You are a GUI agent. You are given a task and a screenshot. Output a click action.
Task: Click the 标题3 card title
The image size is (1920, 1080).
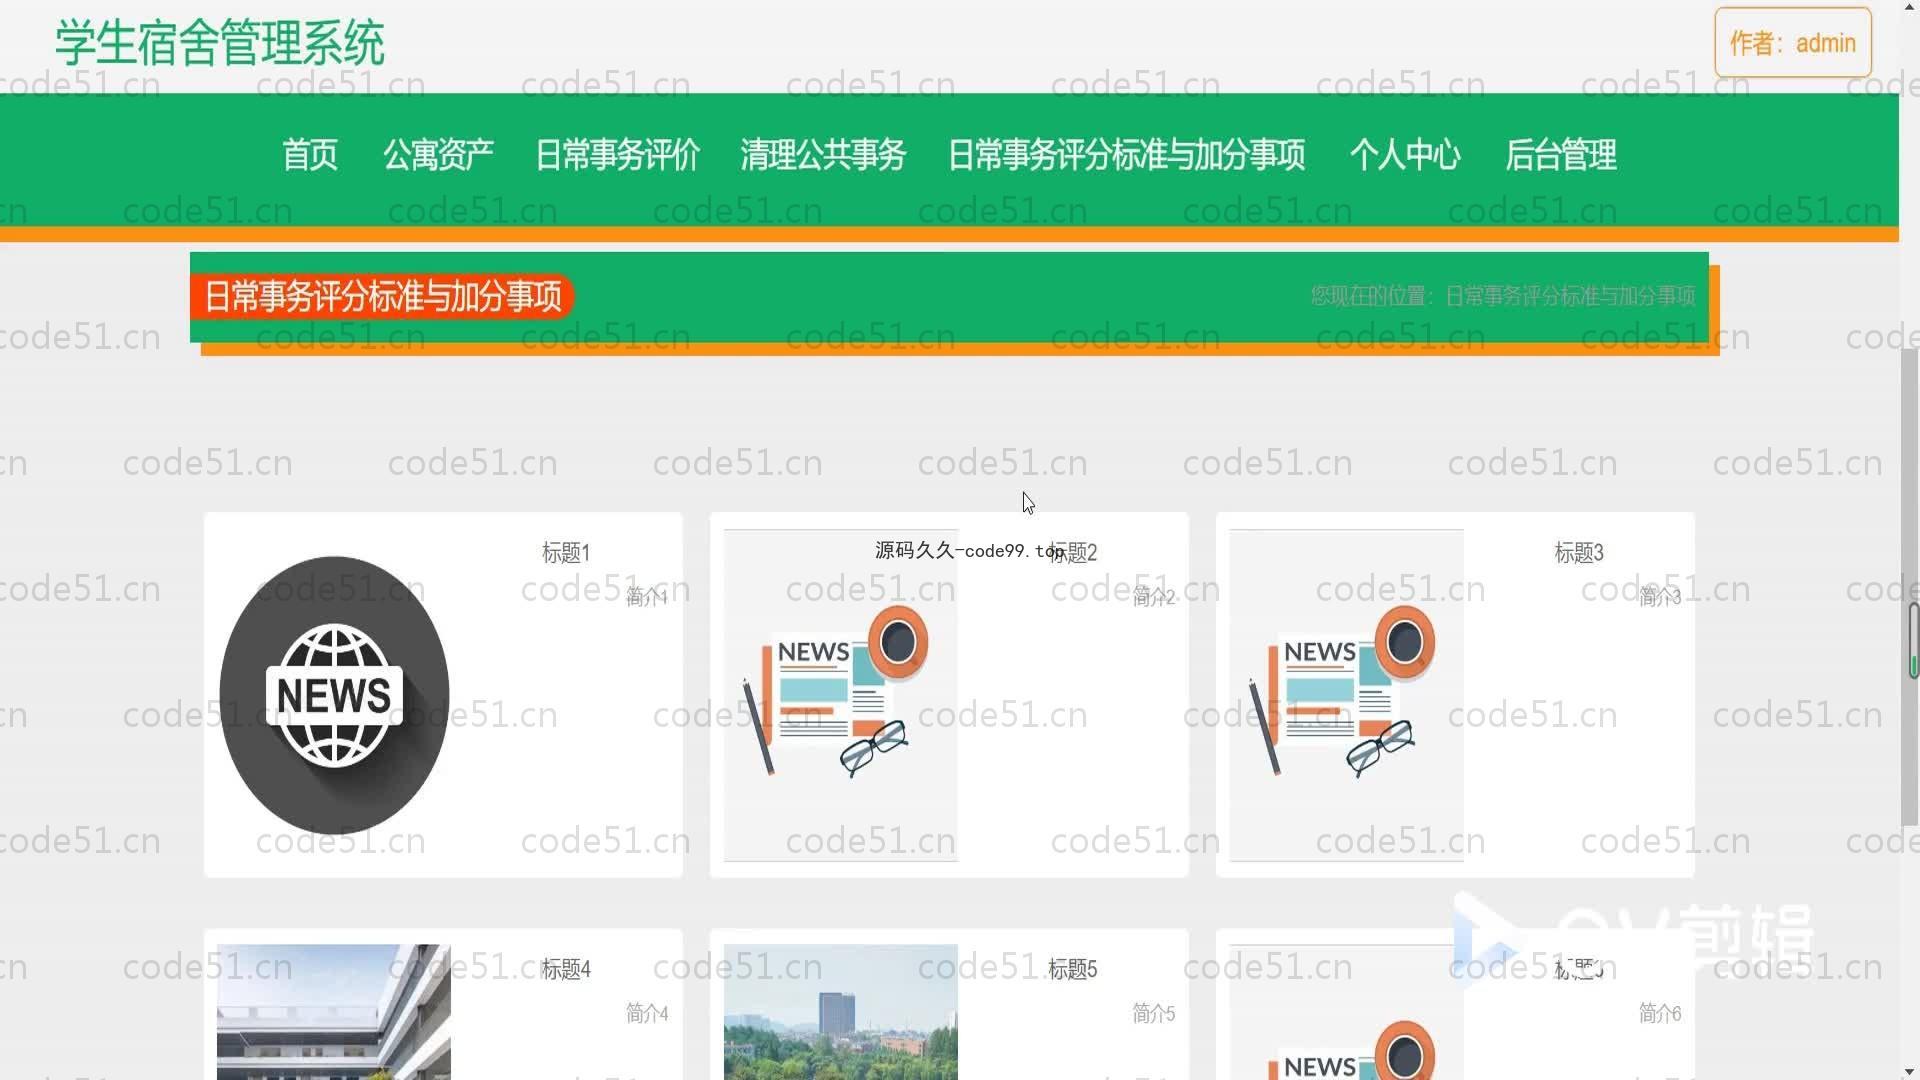tap(1579, 553)
